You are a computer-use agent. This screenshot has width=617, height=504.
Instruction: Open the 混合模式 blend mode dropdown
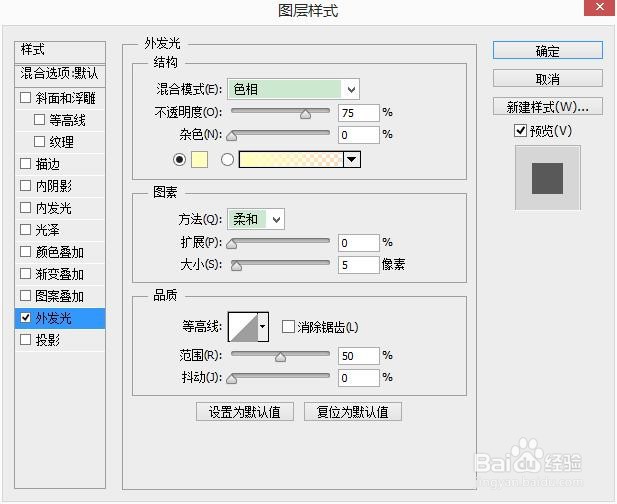coord(293,90)
